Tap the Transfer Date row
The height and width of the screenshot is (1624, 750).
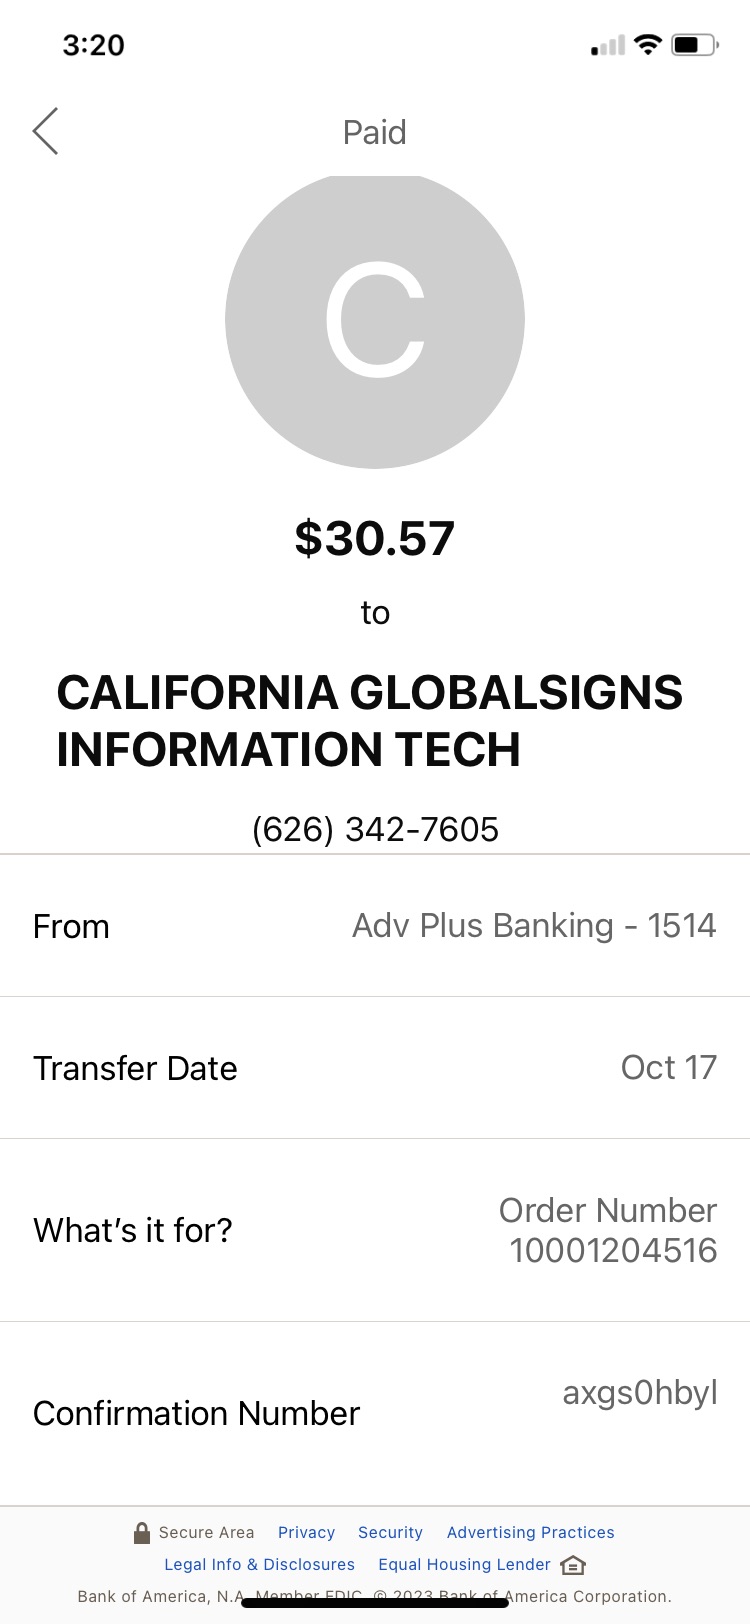[375, 1068]
